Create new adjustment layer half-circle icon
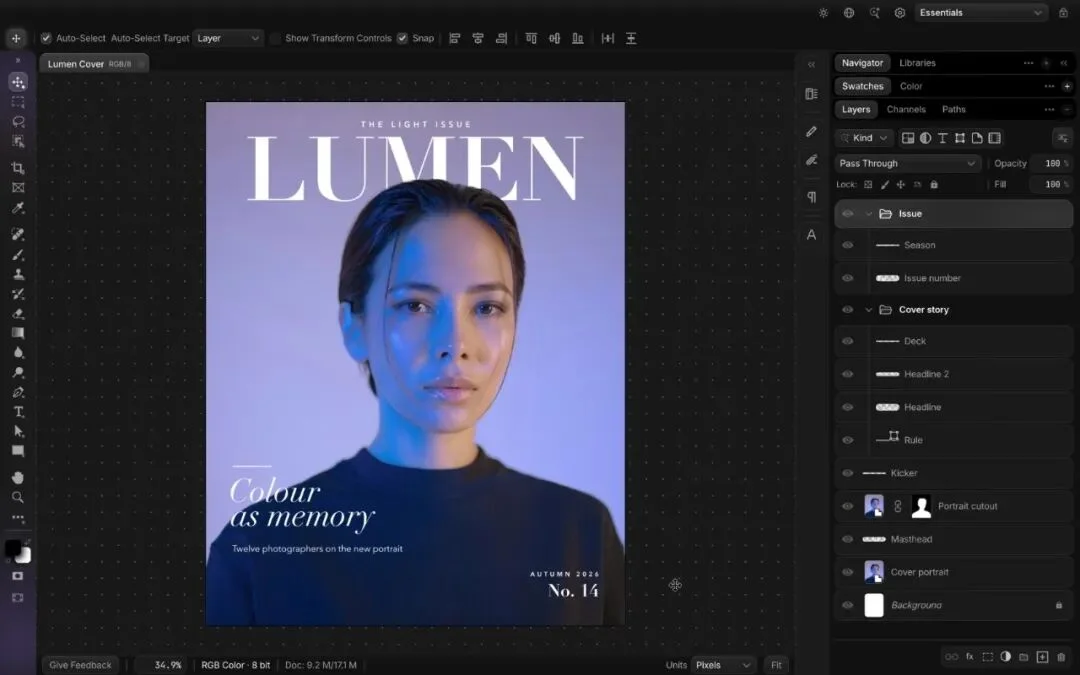The image size is (1080, 675). [x=1006, y=657]
